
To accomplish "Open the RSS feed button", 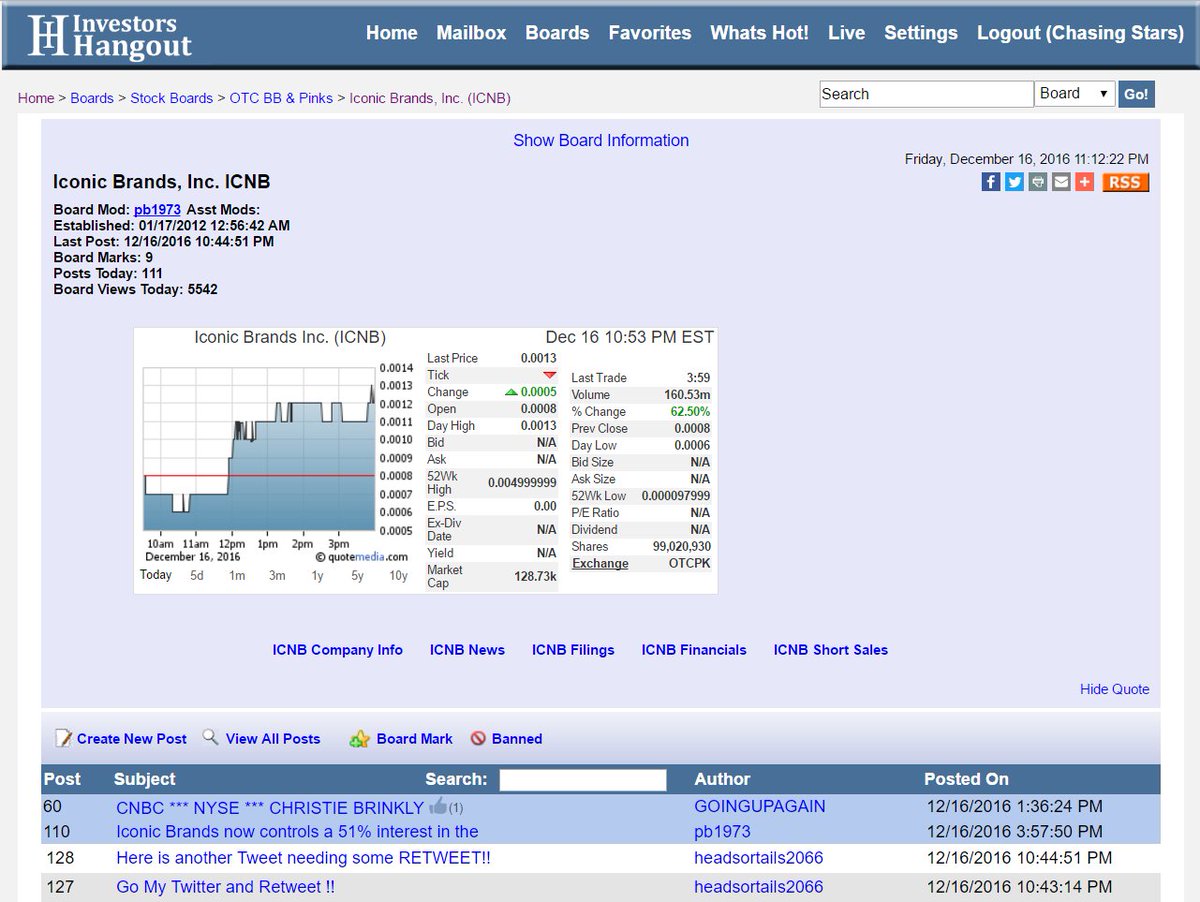I will click(1125, 182).
